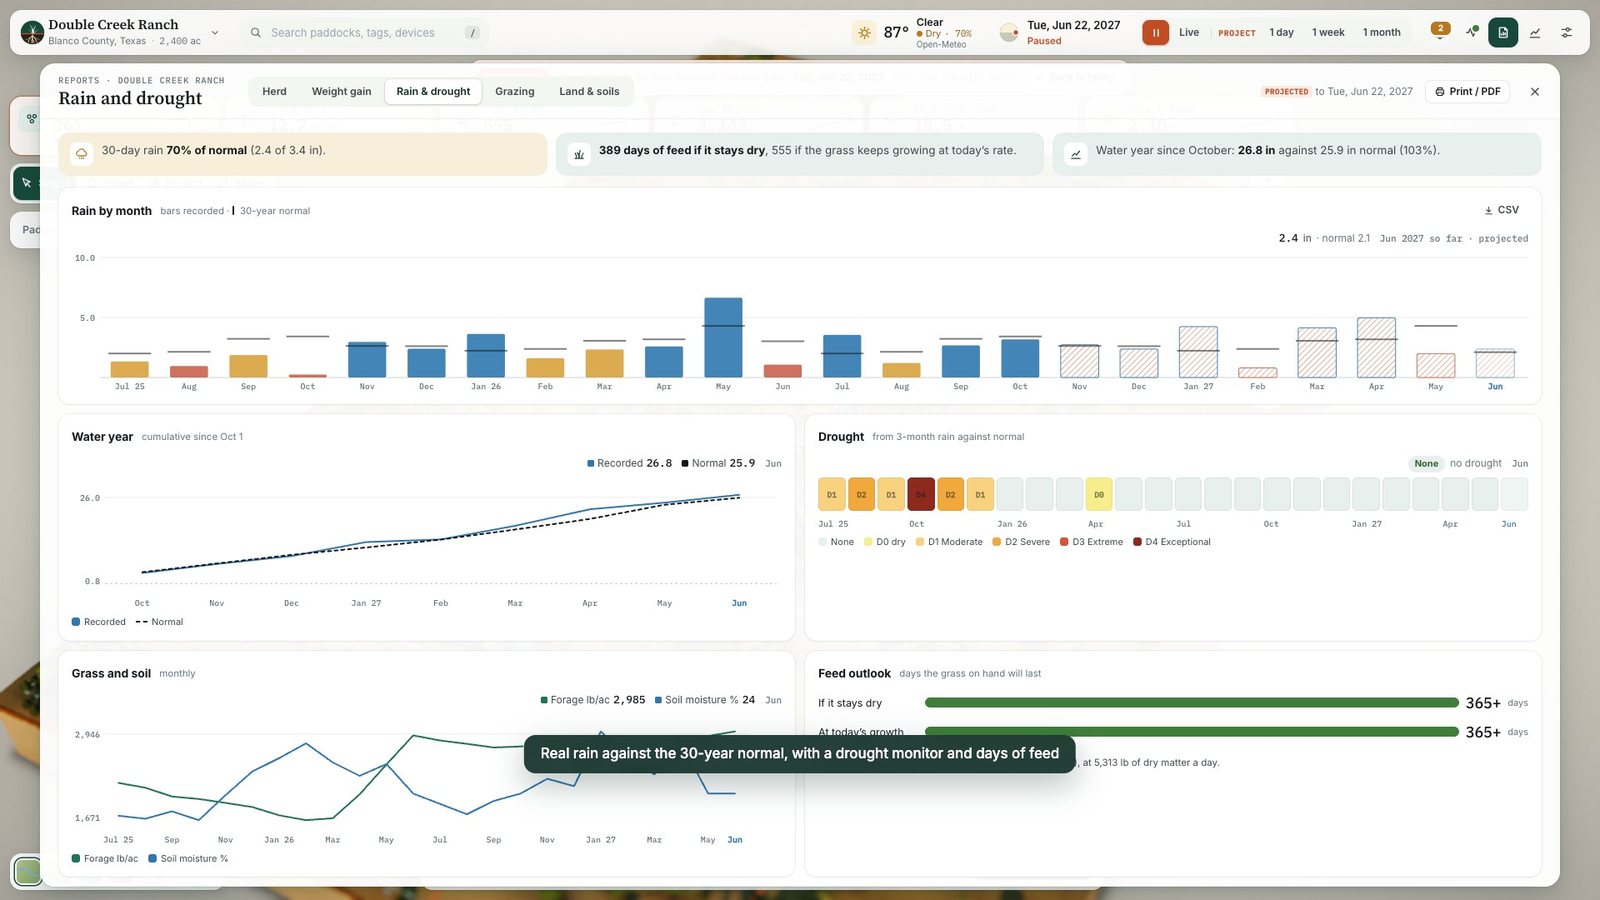Click the green reports document icon
This screenshot has width=1600, height=900.
pyautogui.click(x=1503, y=32)
